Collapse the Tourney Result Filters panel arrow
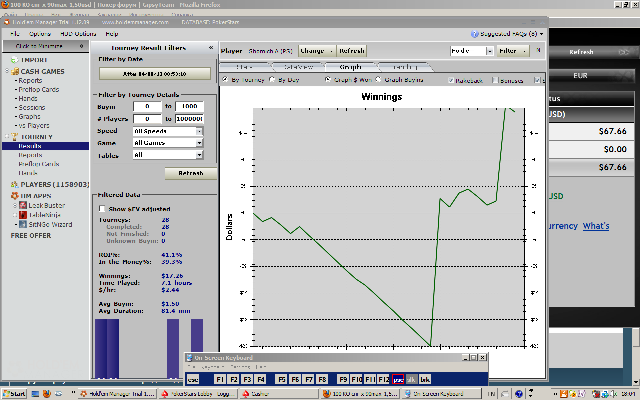The width and height of the screenshot is (640, 400). click(x=212, y=48)
